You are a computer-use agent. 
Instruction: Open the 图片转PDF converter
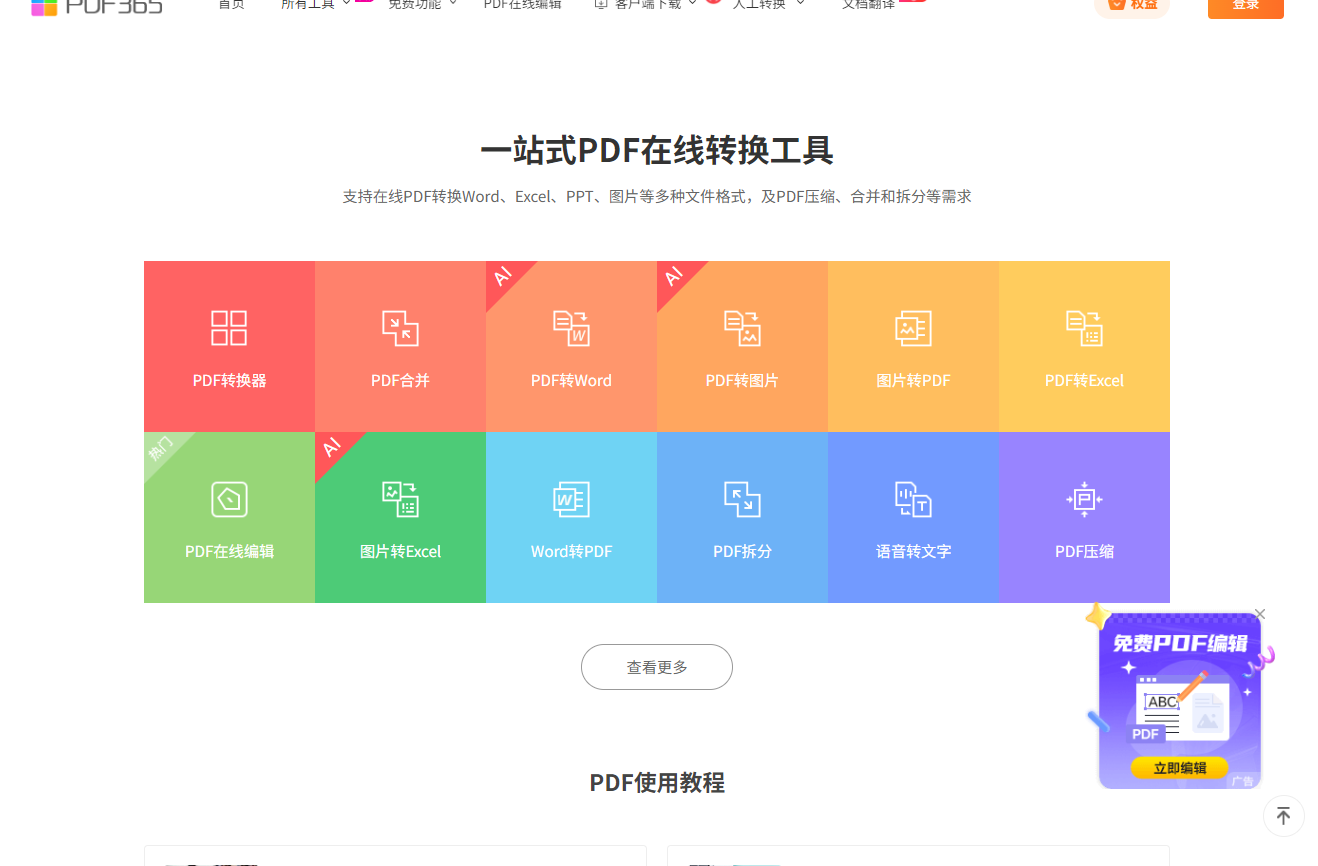click(913, 347)
